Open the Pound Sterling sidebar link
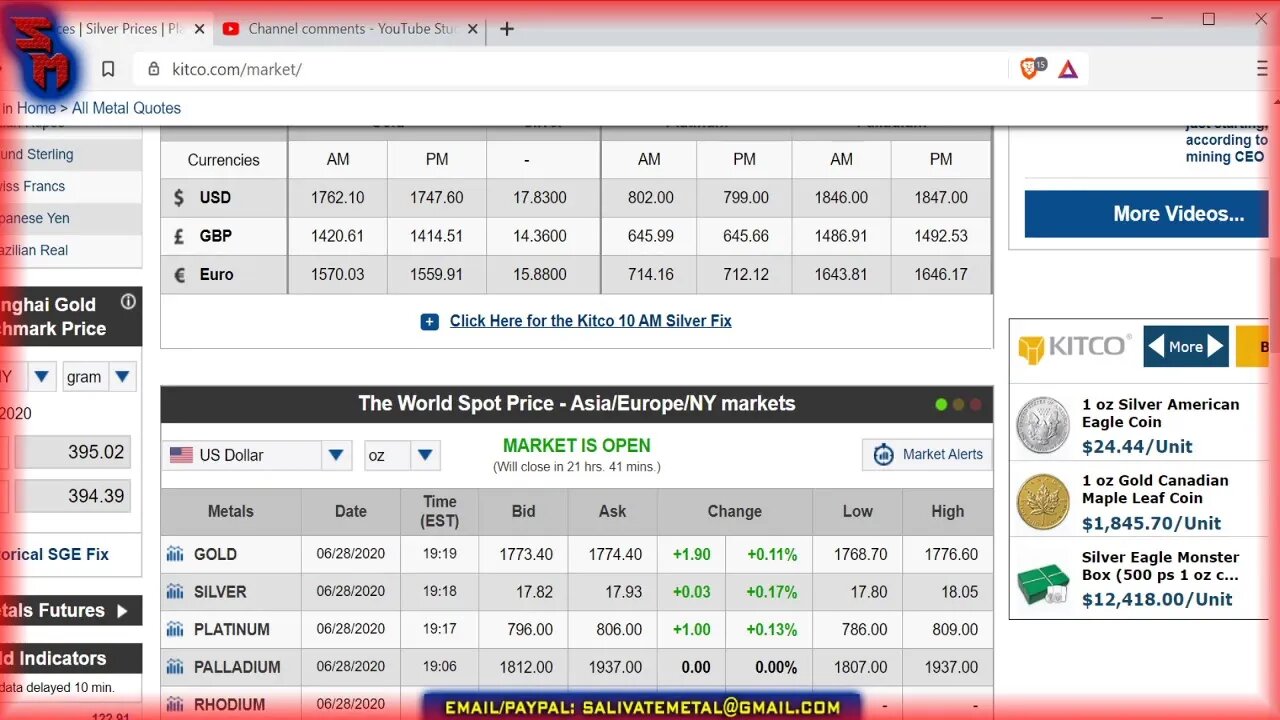 pos(38,154)
